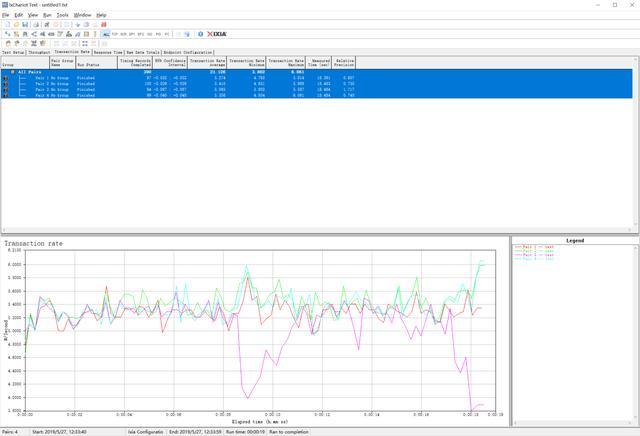Open the File menu
The width and height of the screenshot is (640, 436).
point(5,16)
